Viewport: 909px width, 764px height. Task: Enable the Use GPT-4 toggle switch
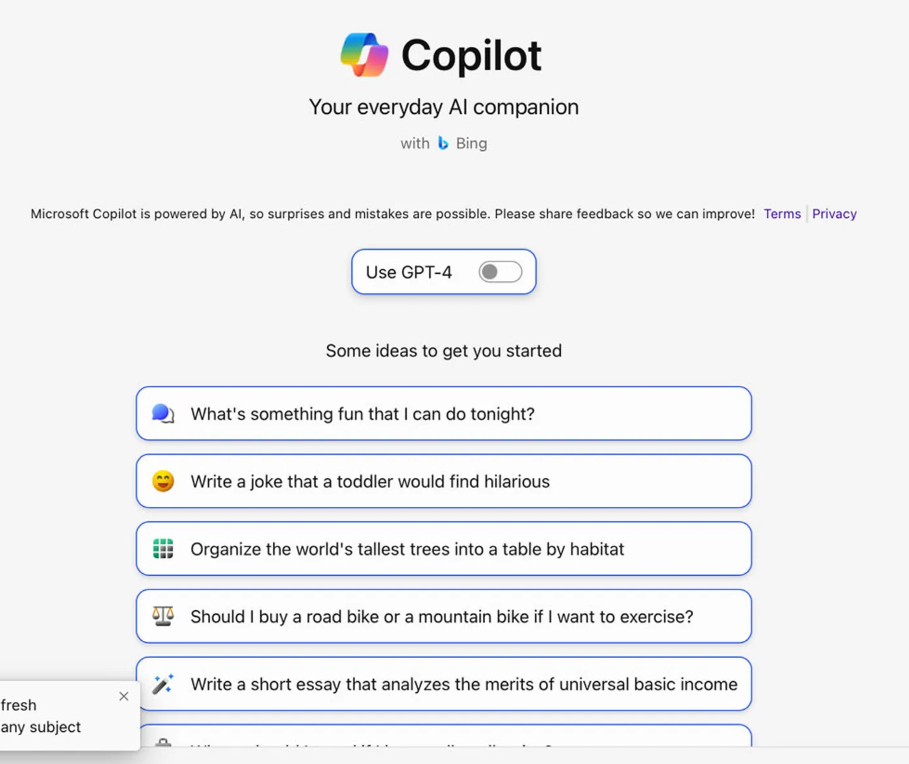[x=500, y=272]
